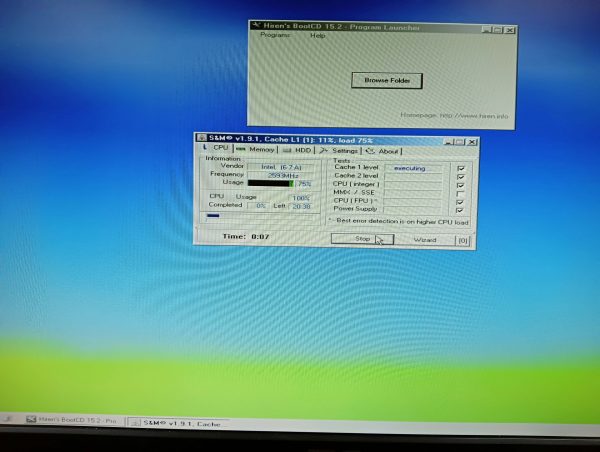Minimize the Hiren's BootCD launcher window
The image size is (600, 452).
tap(485, 31)
